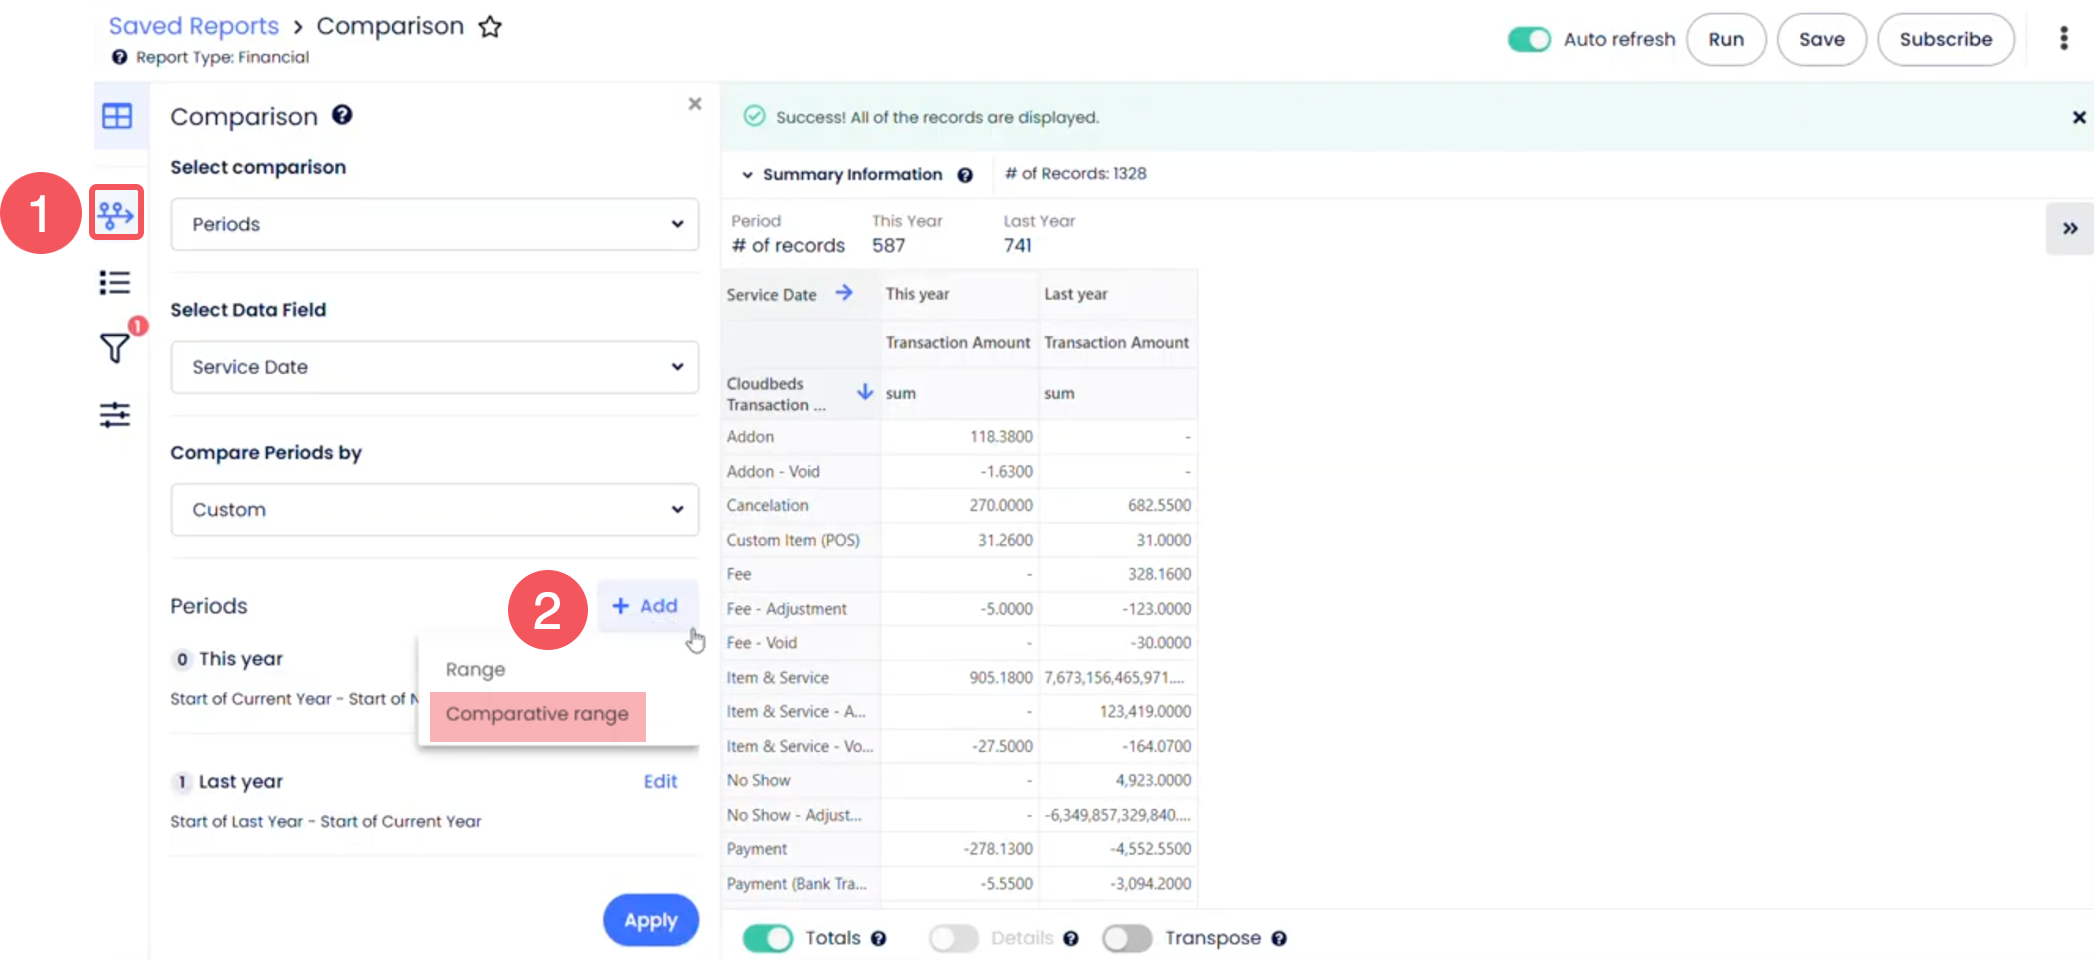This screenshot has height=960, width=2094.
Task: Open the Service Date data field dropdown
Action: click(434, 367)
